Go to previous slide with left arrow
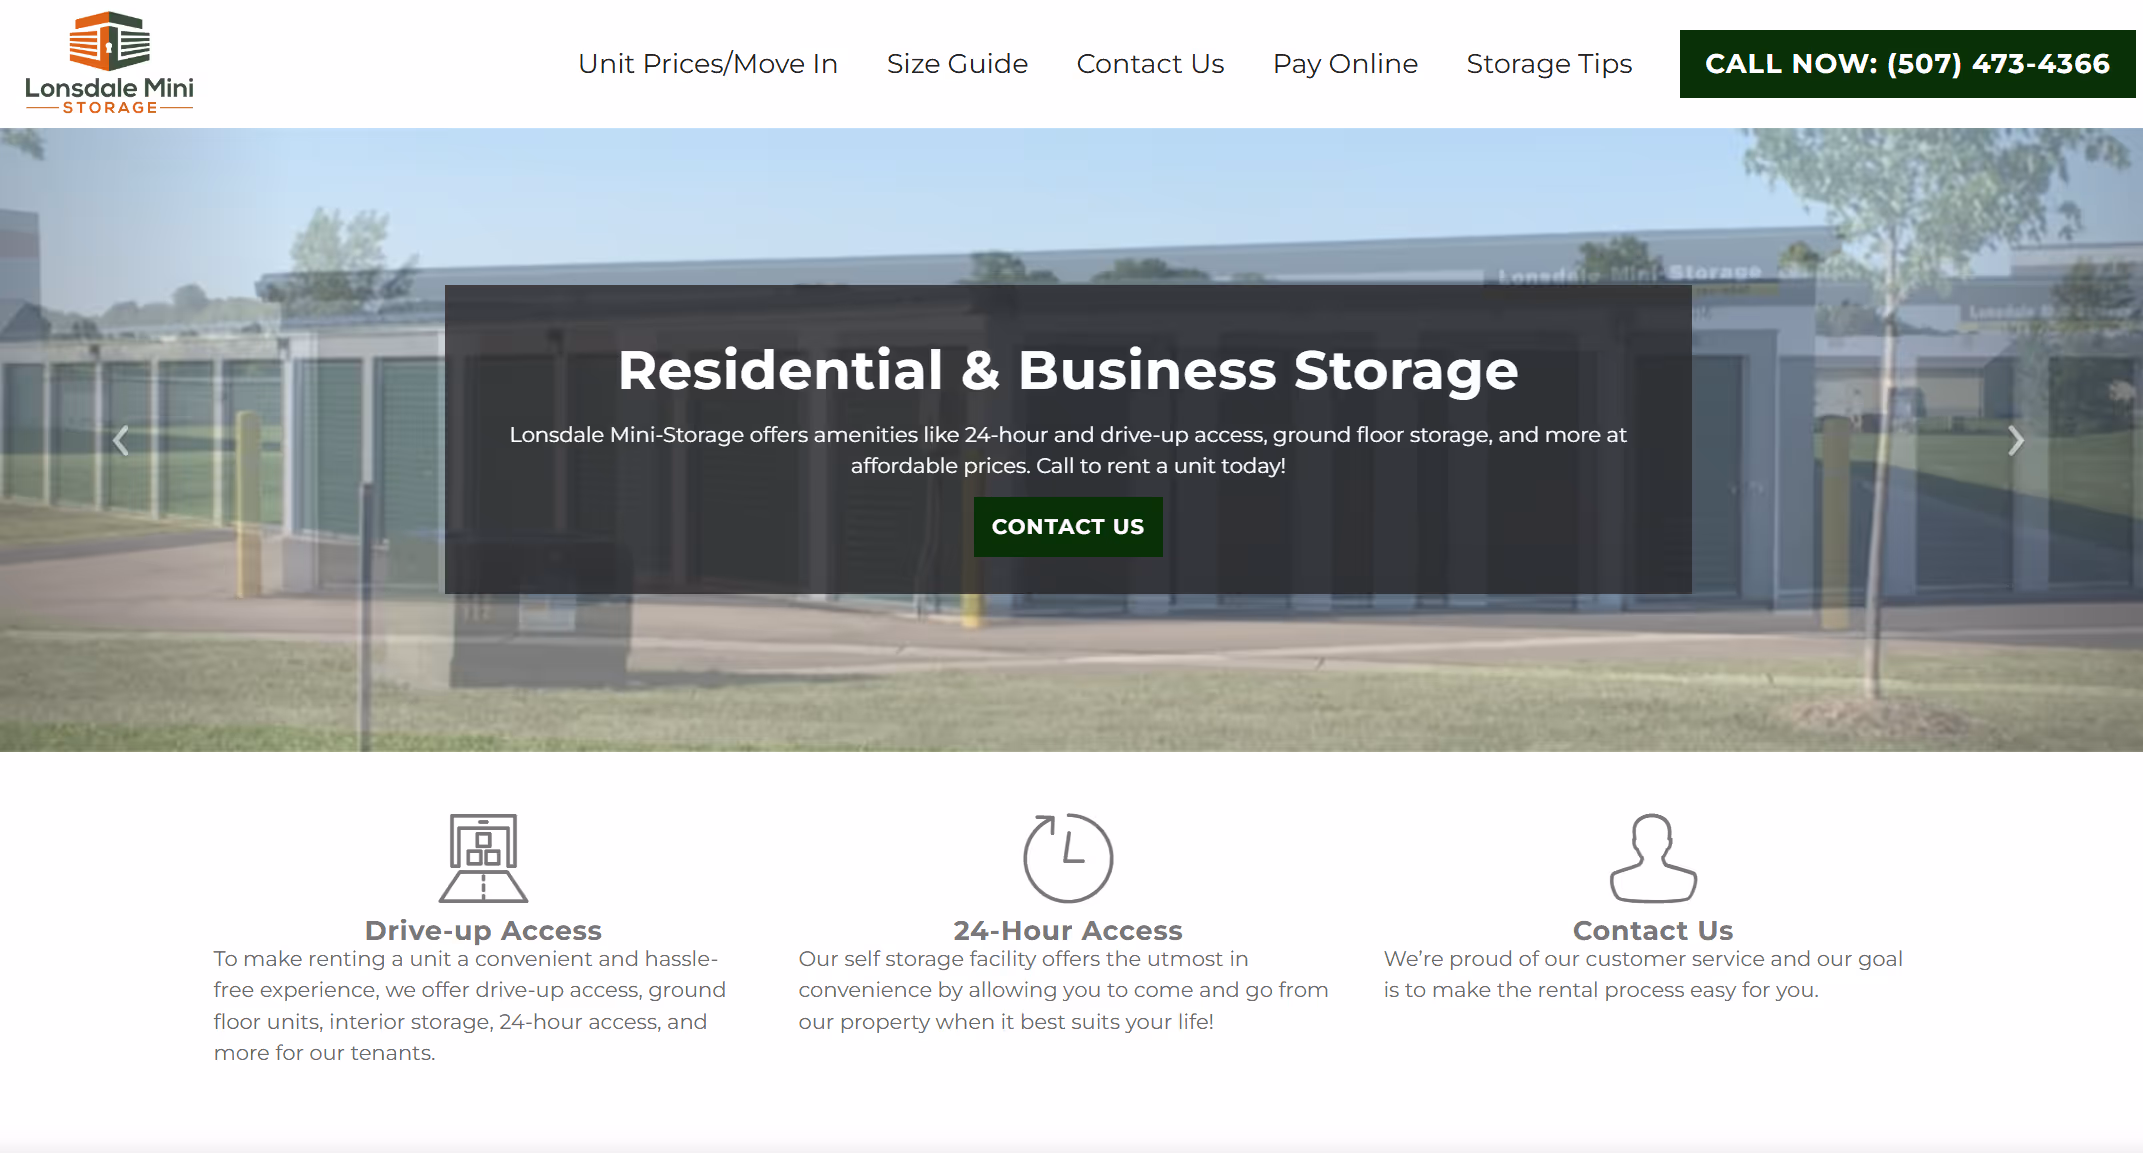The width and height of the screenshot is (2143, 1153). 121,440
